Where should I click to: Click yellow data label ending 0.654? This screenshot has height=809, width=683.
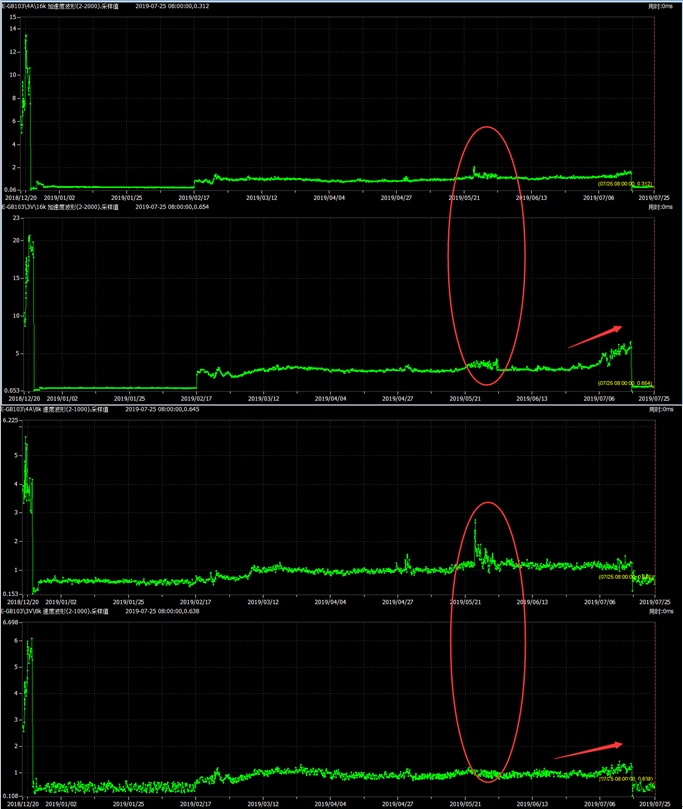coord(625,382)
